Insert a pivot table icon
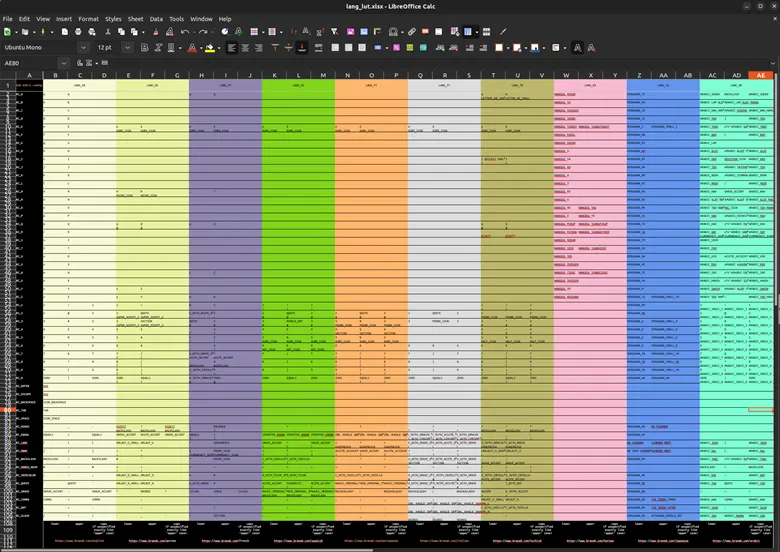The height and width of the screenshot is (552, 780). [378, 32]
